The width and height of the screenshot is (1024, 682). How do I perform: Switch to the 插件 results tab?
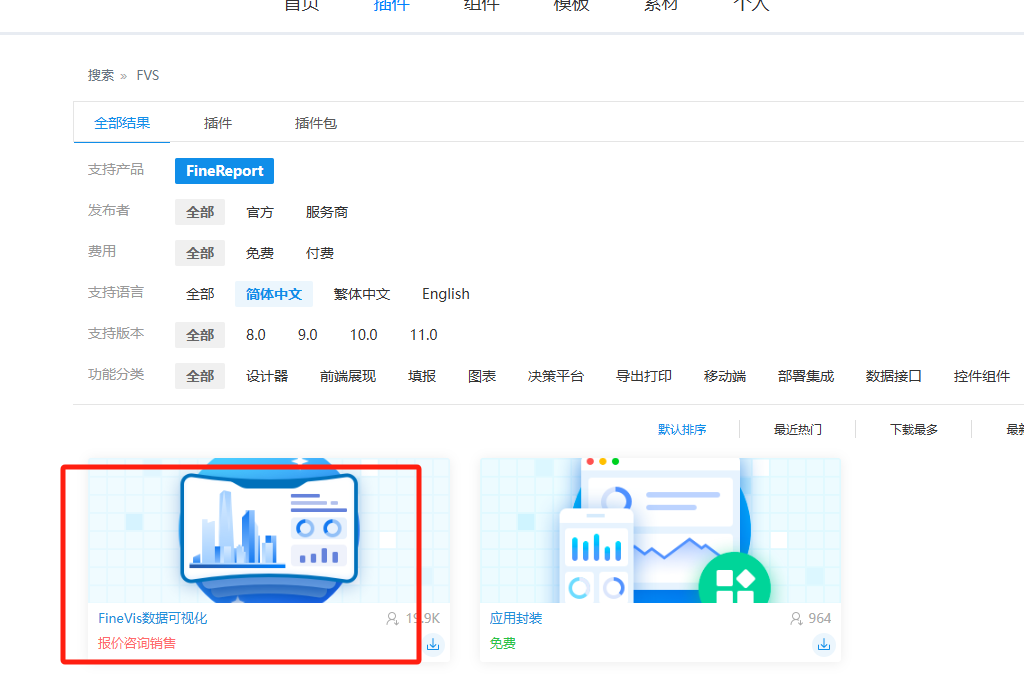pos(218,123)
